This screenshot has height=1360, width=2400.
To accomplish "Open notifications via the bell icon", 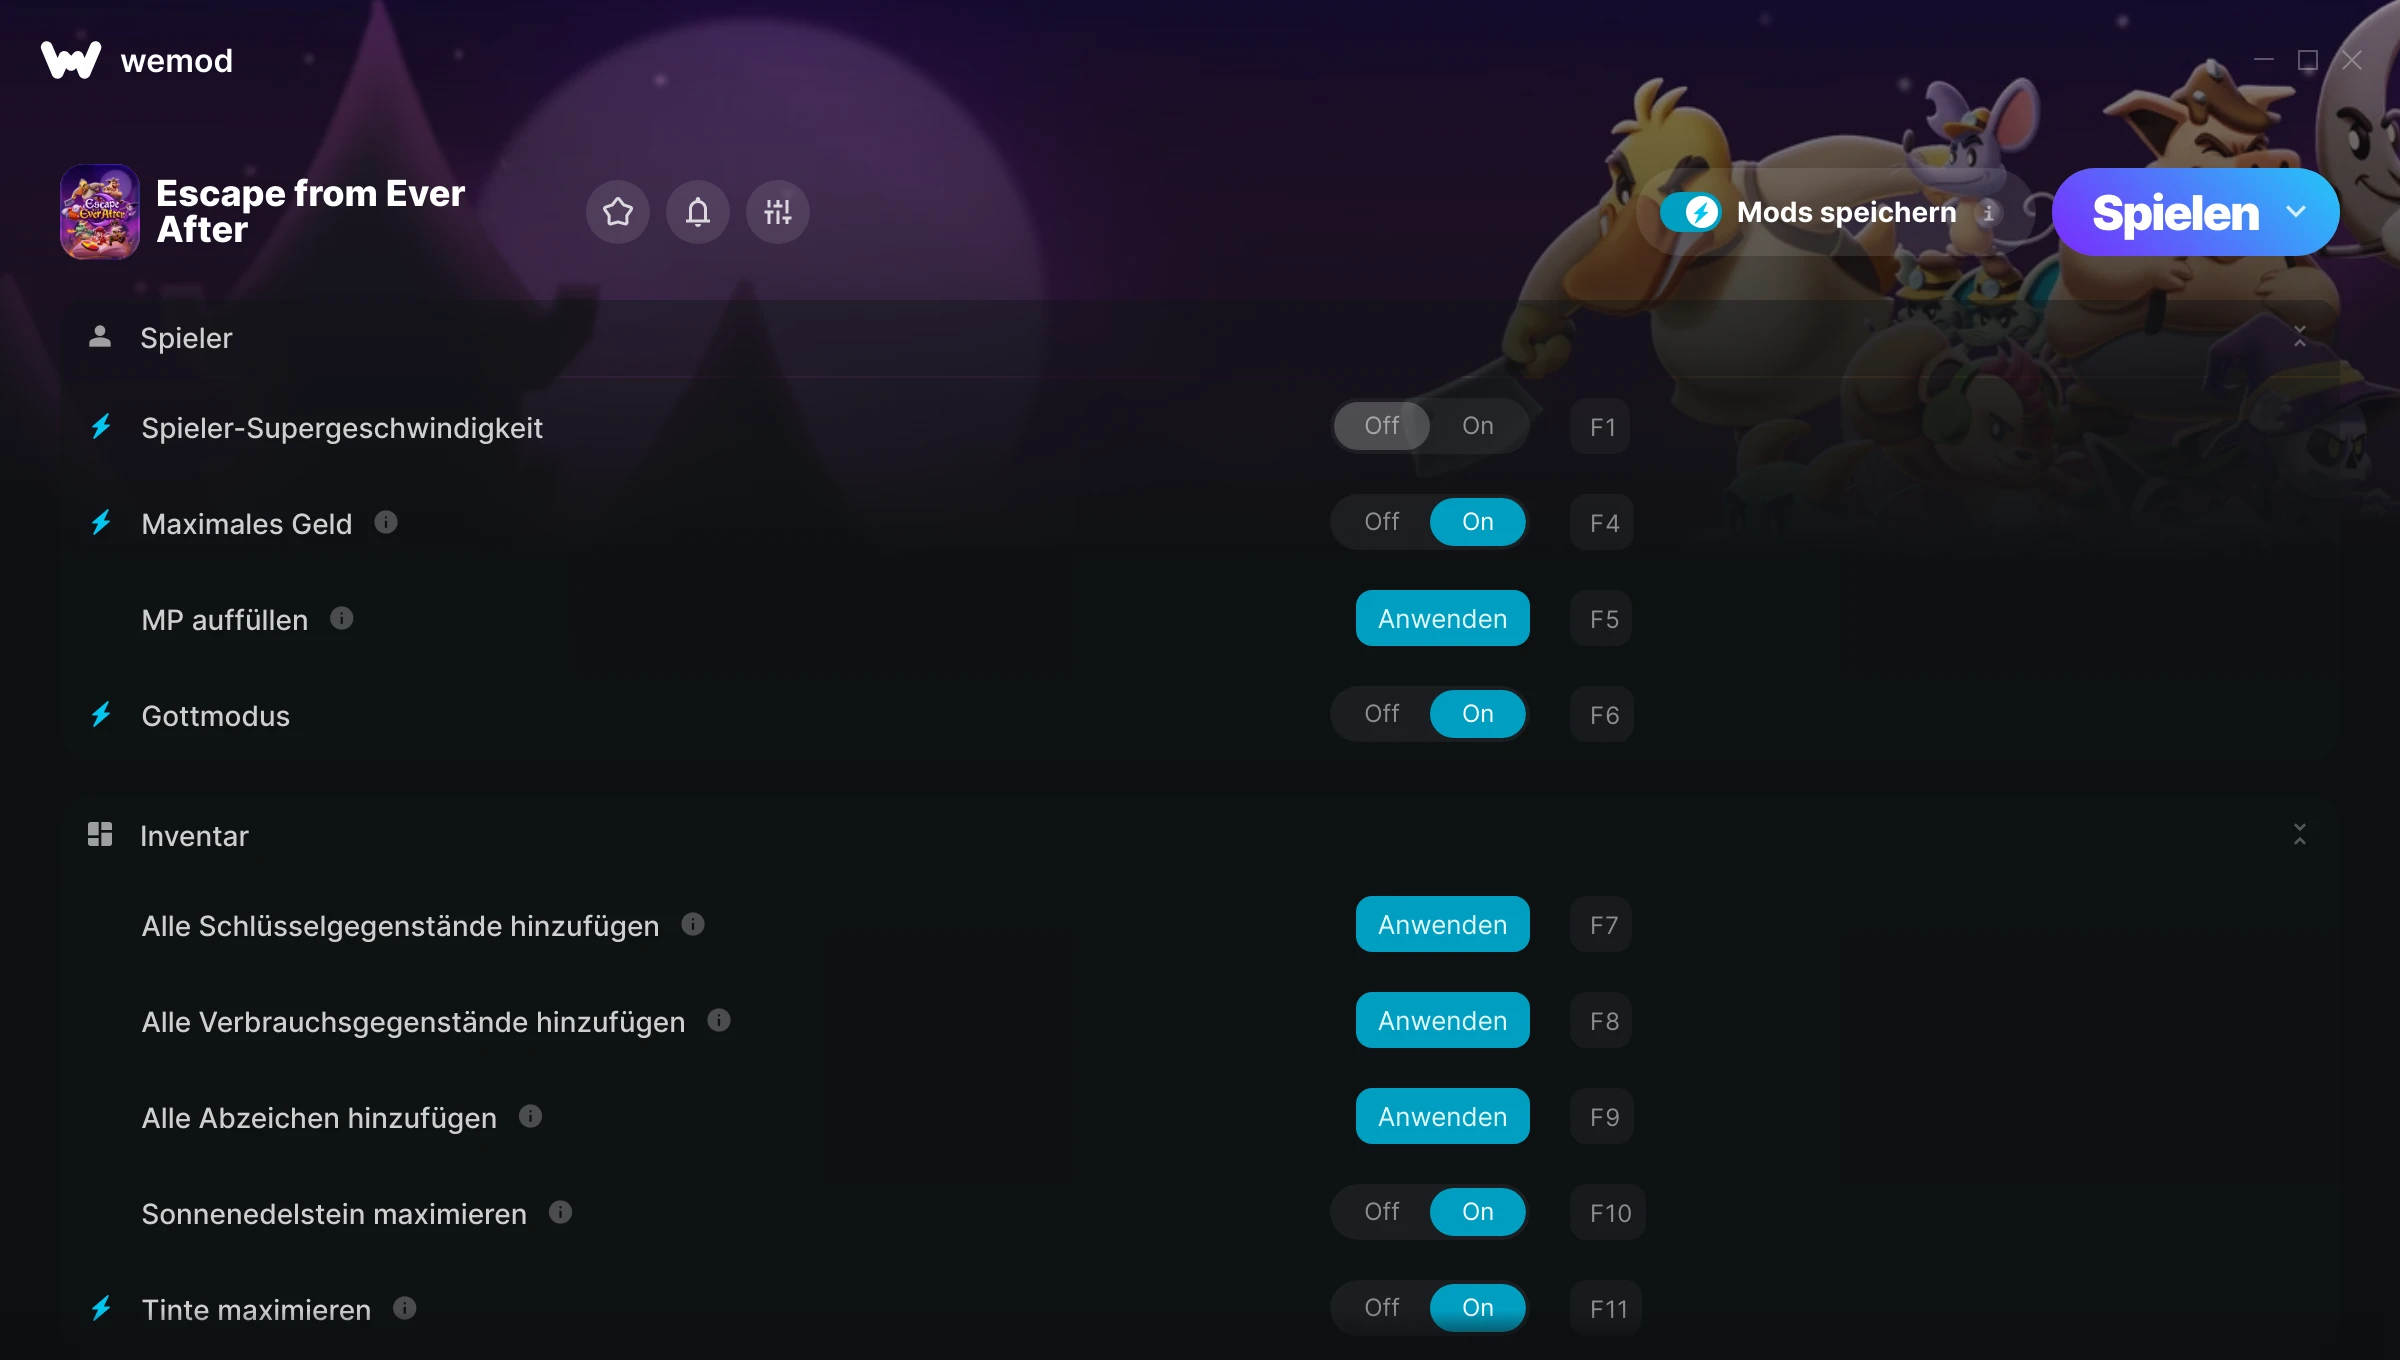I will (x=698, y=212).
